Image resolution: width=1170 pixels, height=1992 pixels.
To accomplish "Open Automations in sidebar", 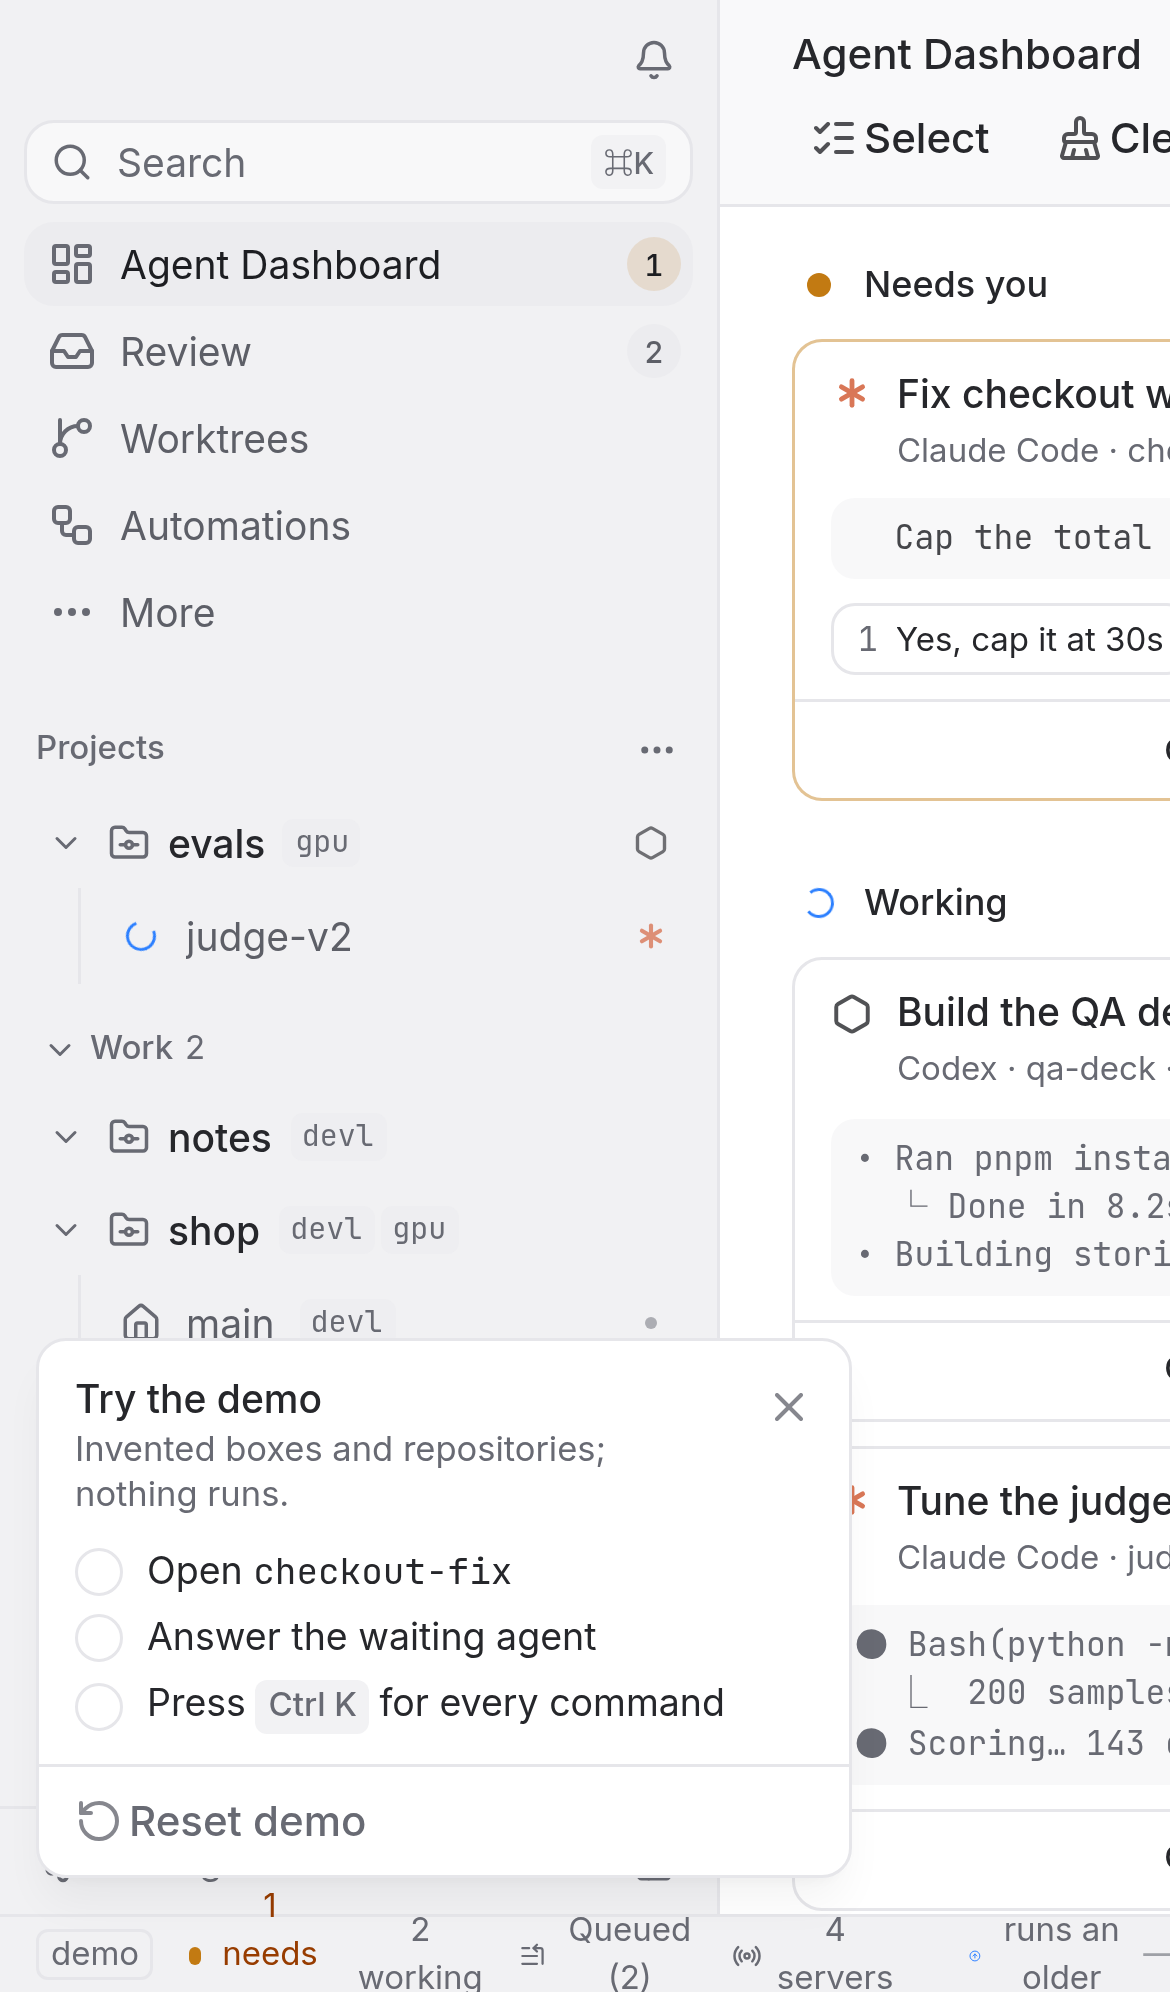I will pos(358,526).
